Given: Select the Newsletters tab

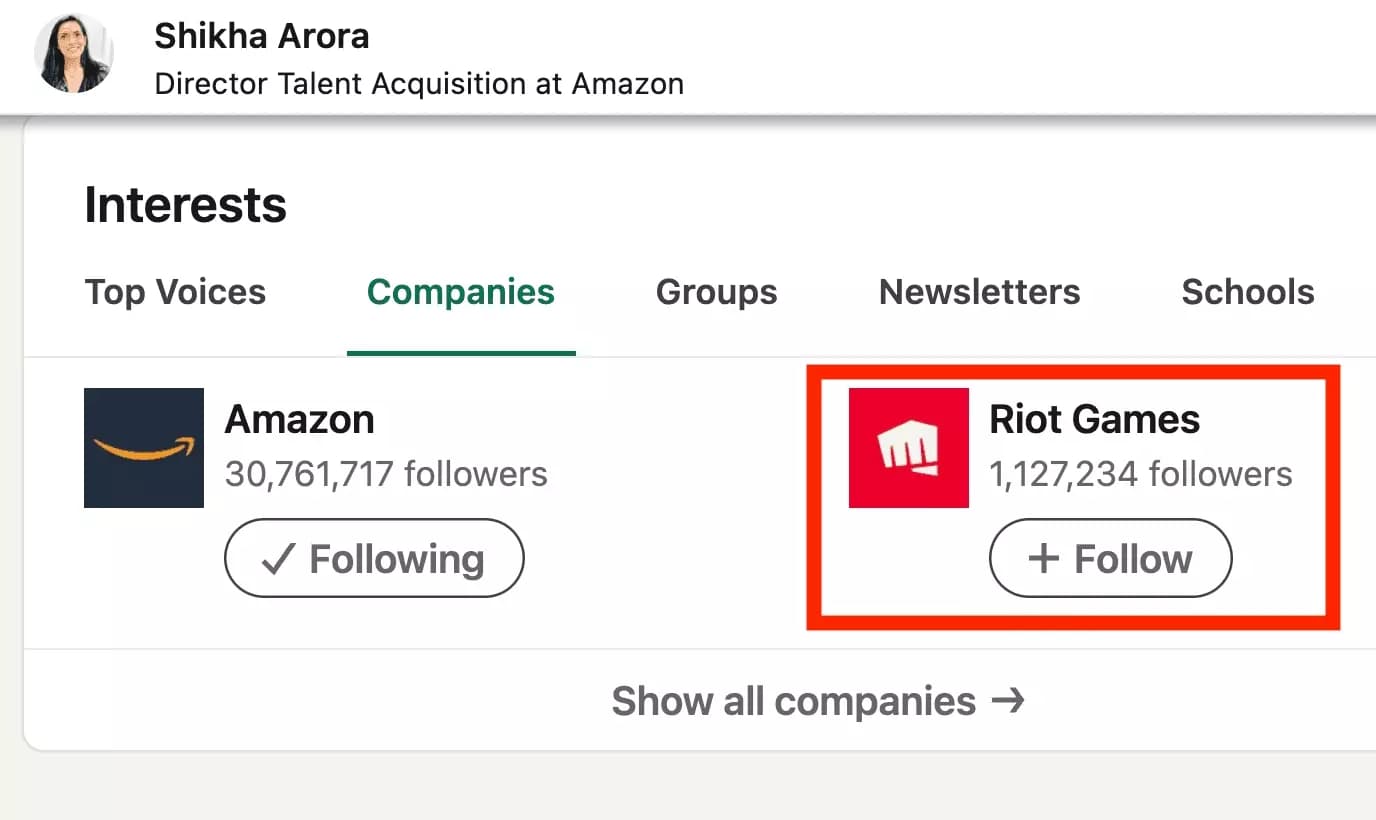Looking at the screenshot, I should tap(979, 292).
